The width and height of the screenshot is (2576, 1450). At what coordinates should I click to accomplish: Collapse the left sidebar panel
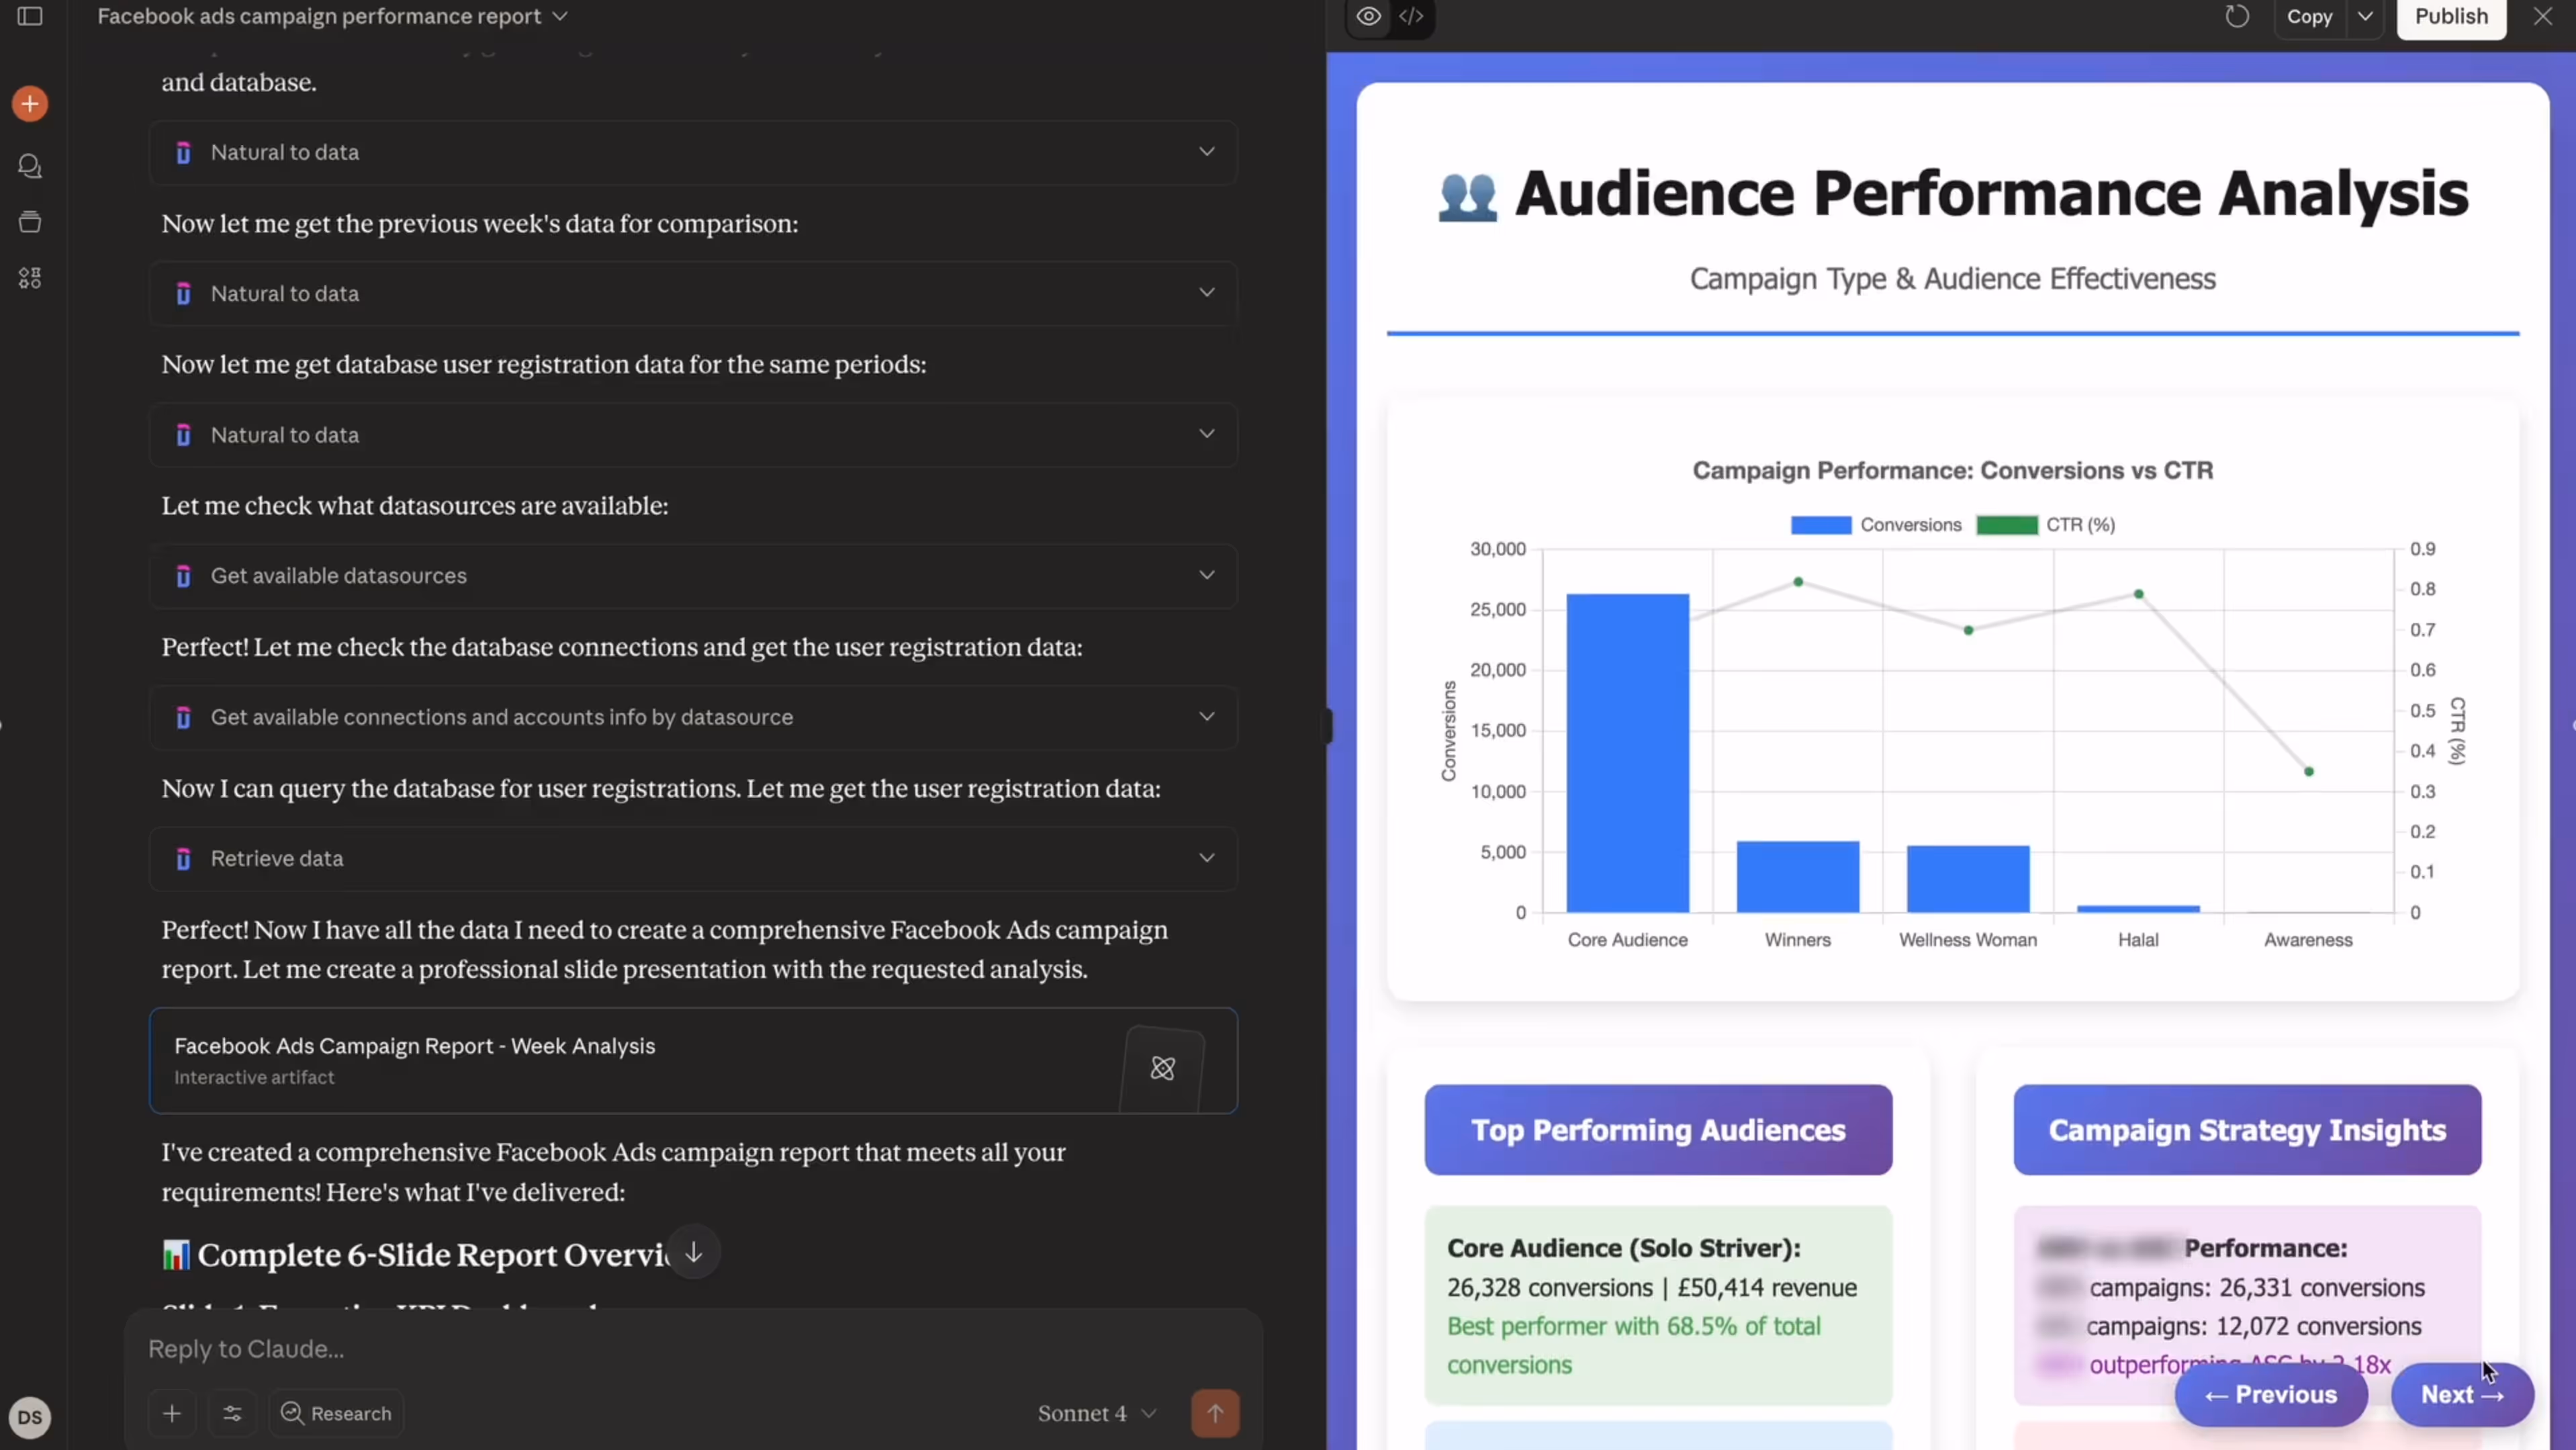pos(30,16)
